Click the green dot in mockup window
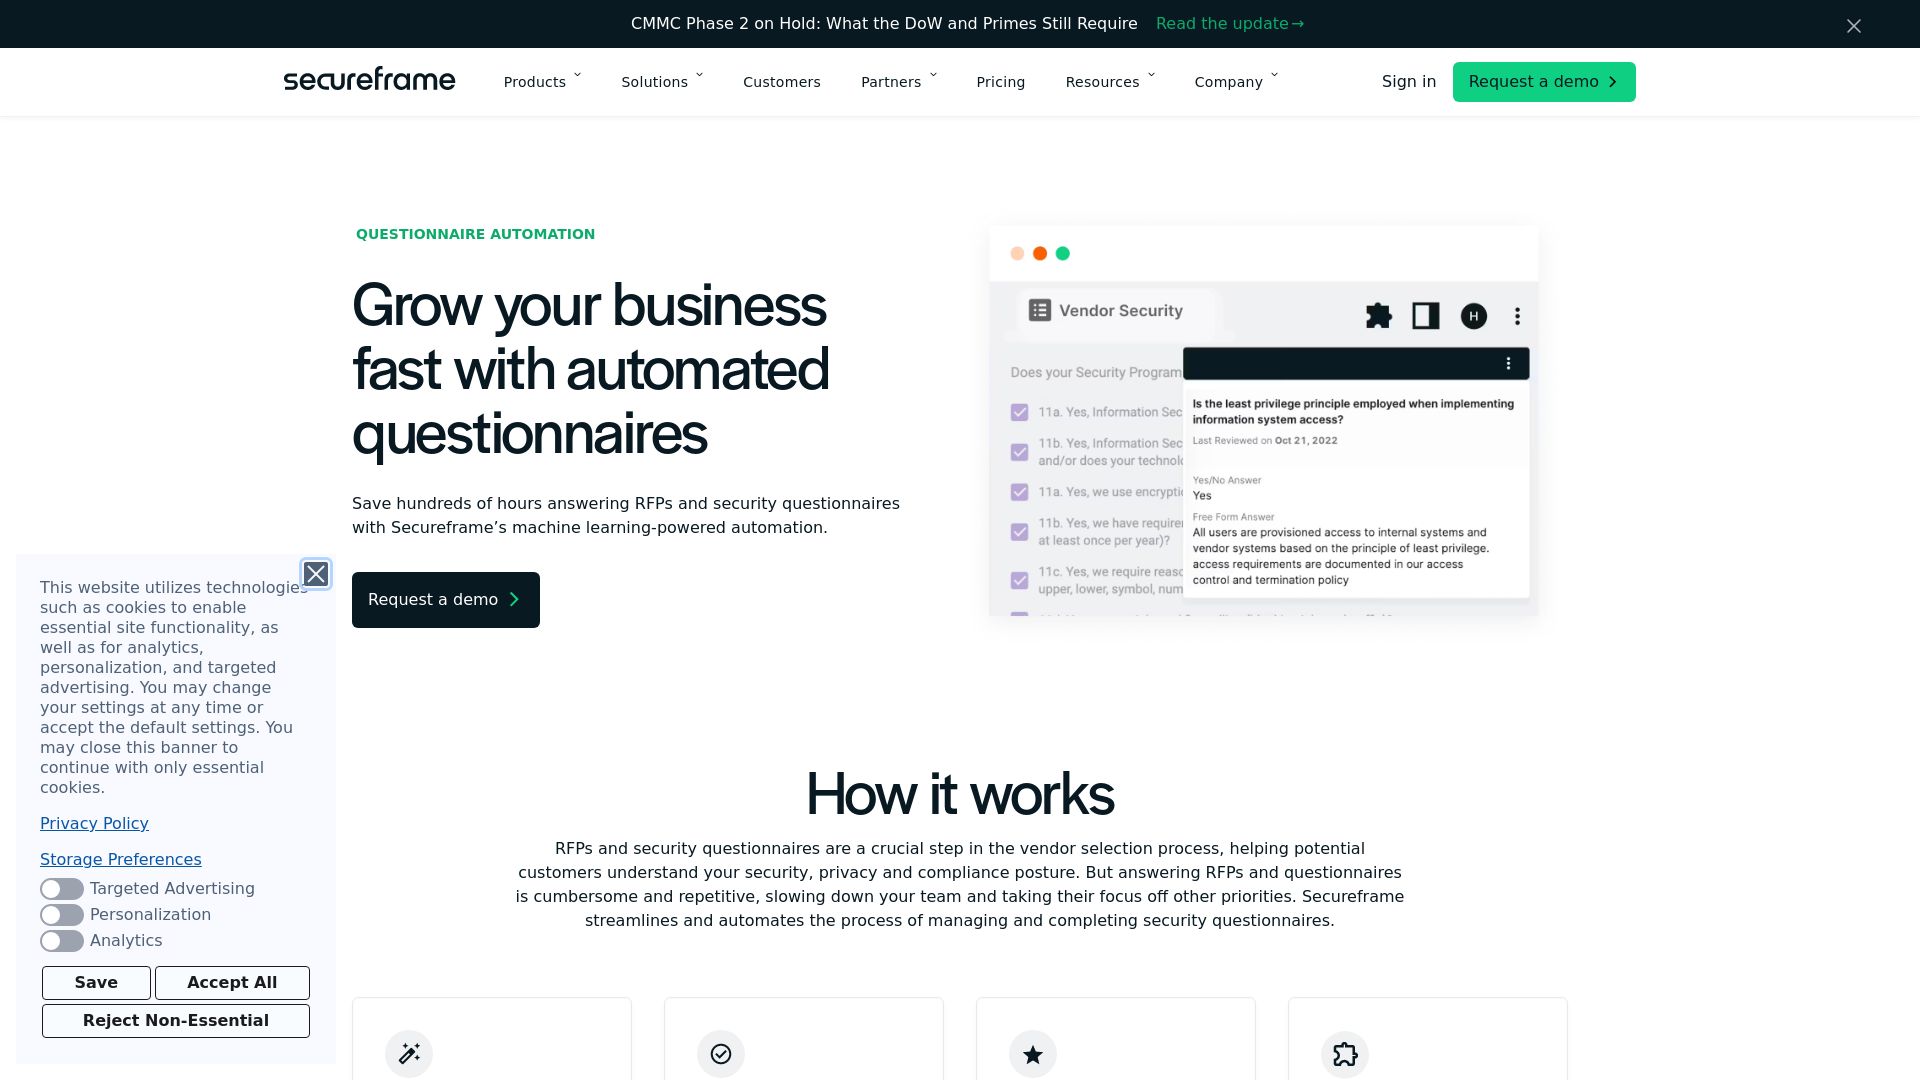The height and width of the screenshot is (1080, 1920). coord(1063,254)
